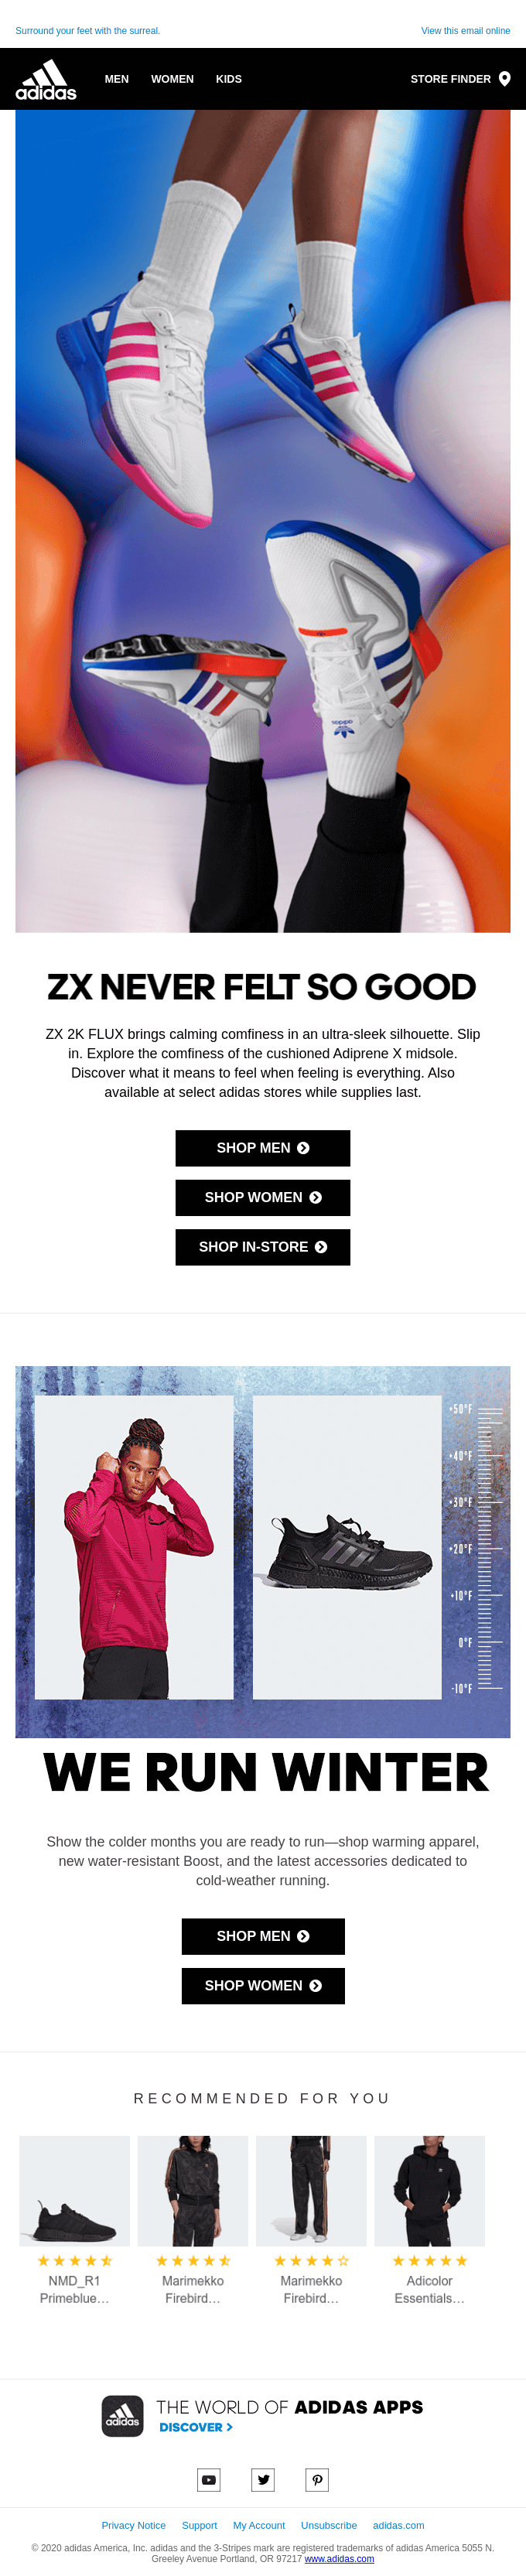Click the store finder location pin icon
The height and width of the screenshot is (2576, 526).
[x=505, y=79]
